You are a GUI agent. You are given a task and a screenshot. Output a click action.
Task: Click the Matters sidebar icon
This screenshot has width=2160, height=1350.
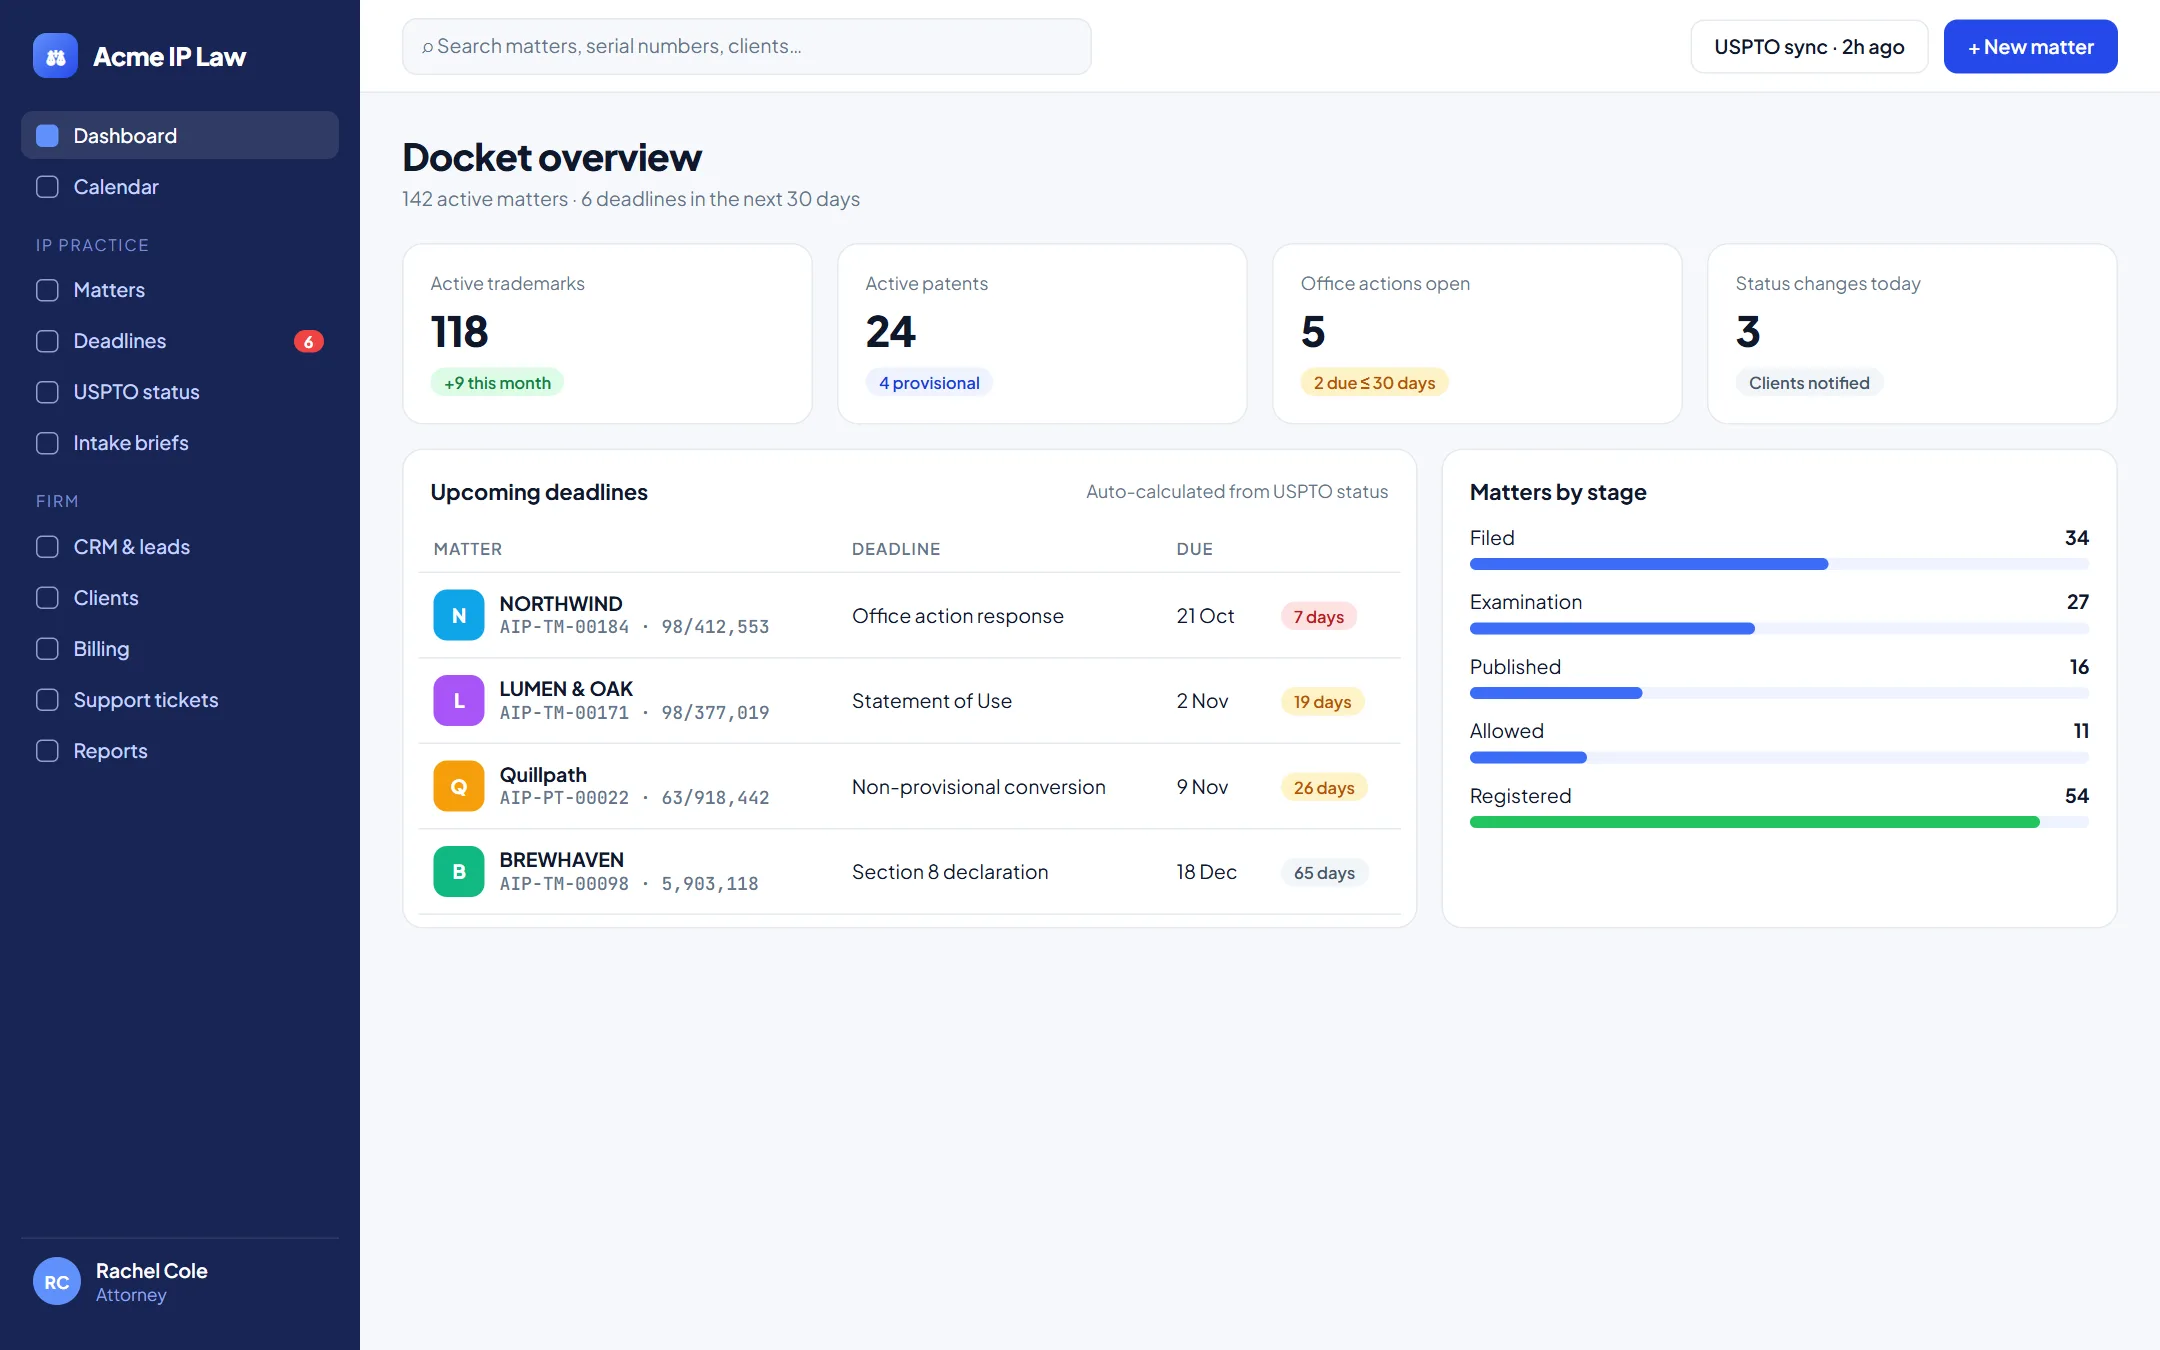pyautogui.click(x=47, y=290)
